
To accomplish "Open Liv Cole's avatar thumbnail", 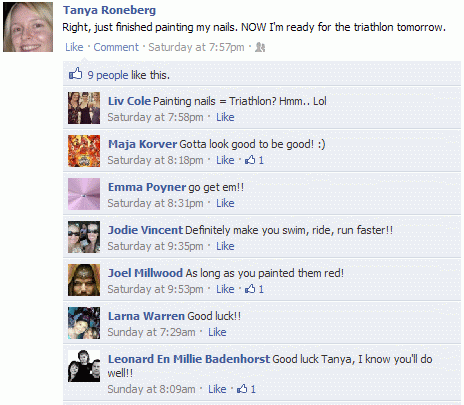I will point(84,108).
